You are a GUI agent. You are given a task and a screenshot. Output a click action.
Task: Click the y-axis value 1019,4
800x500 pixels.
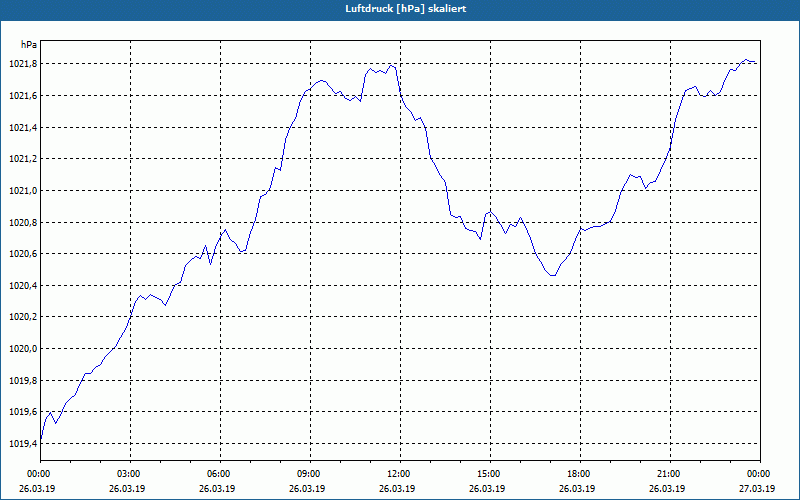coord(23,444)
